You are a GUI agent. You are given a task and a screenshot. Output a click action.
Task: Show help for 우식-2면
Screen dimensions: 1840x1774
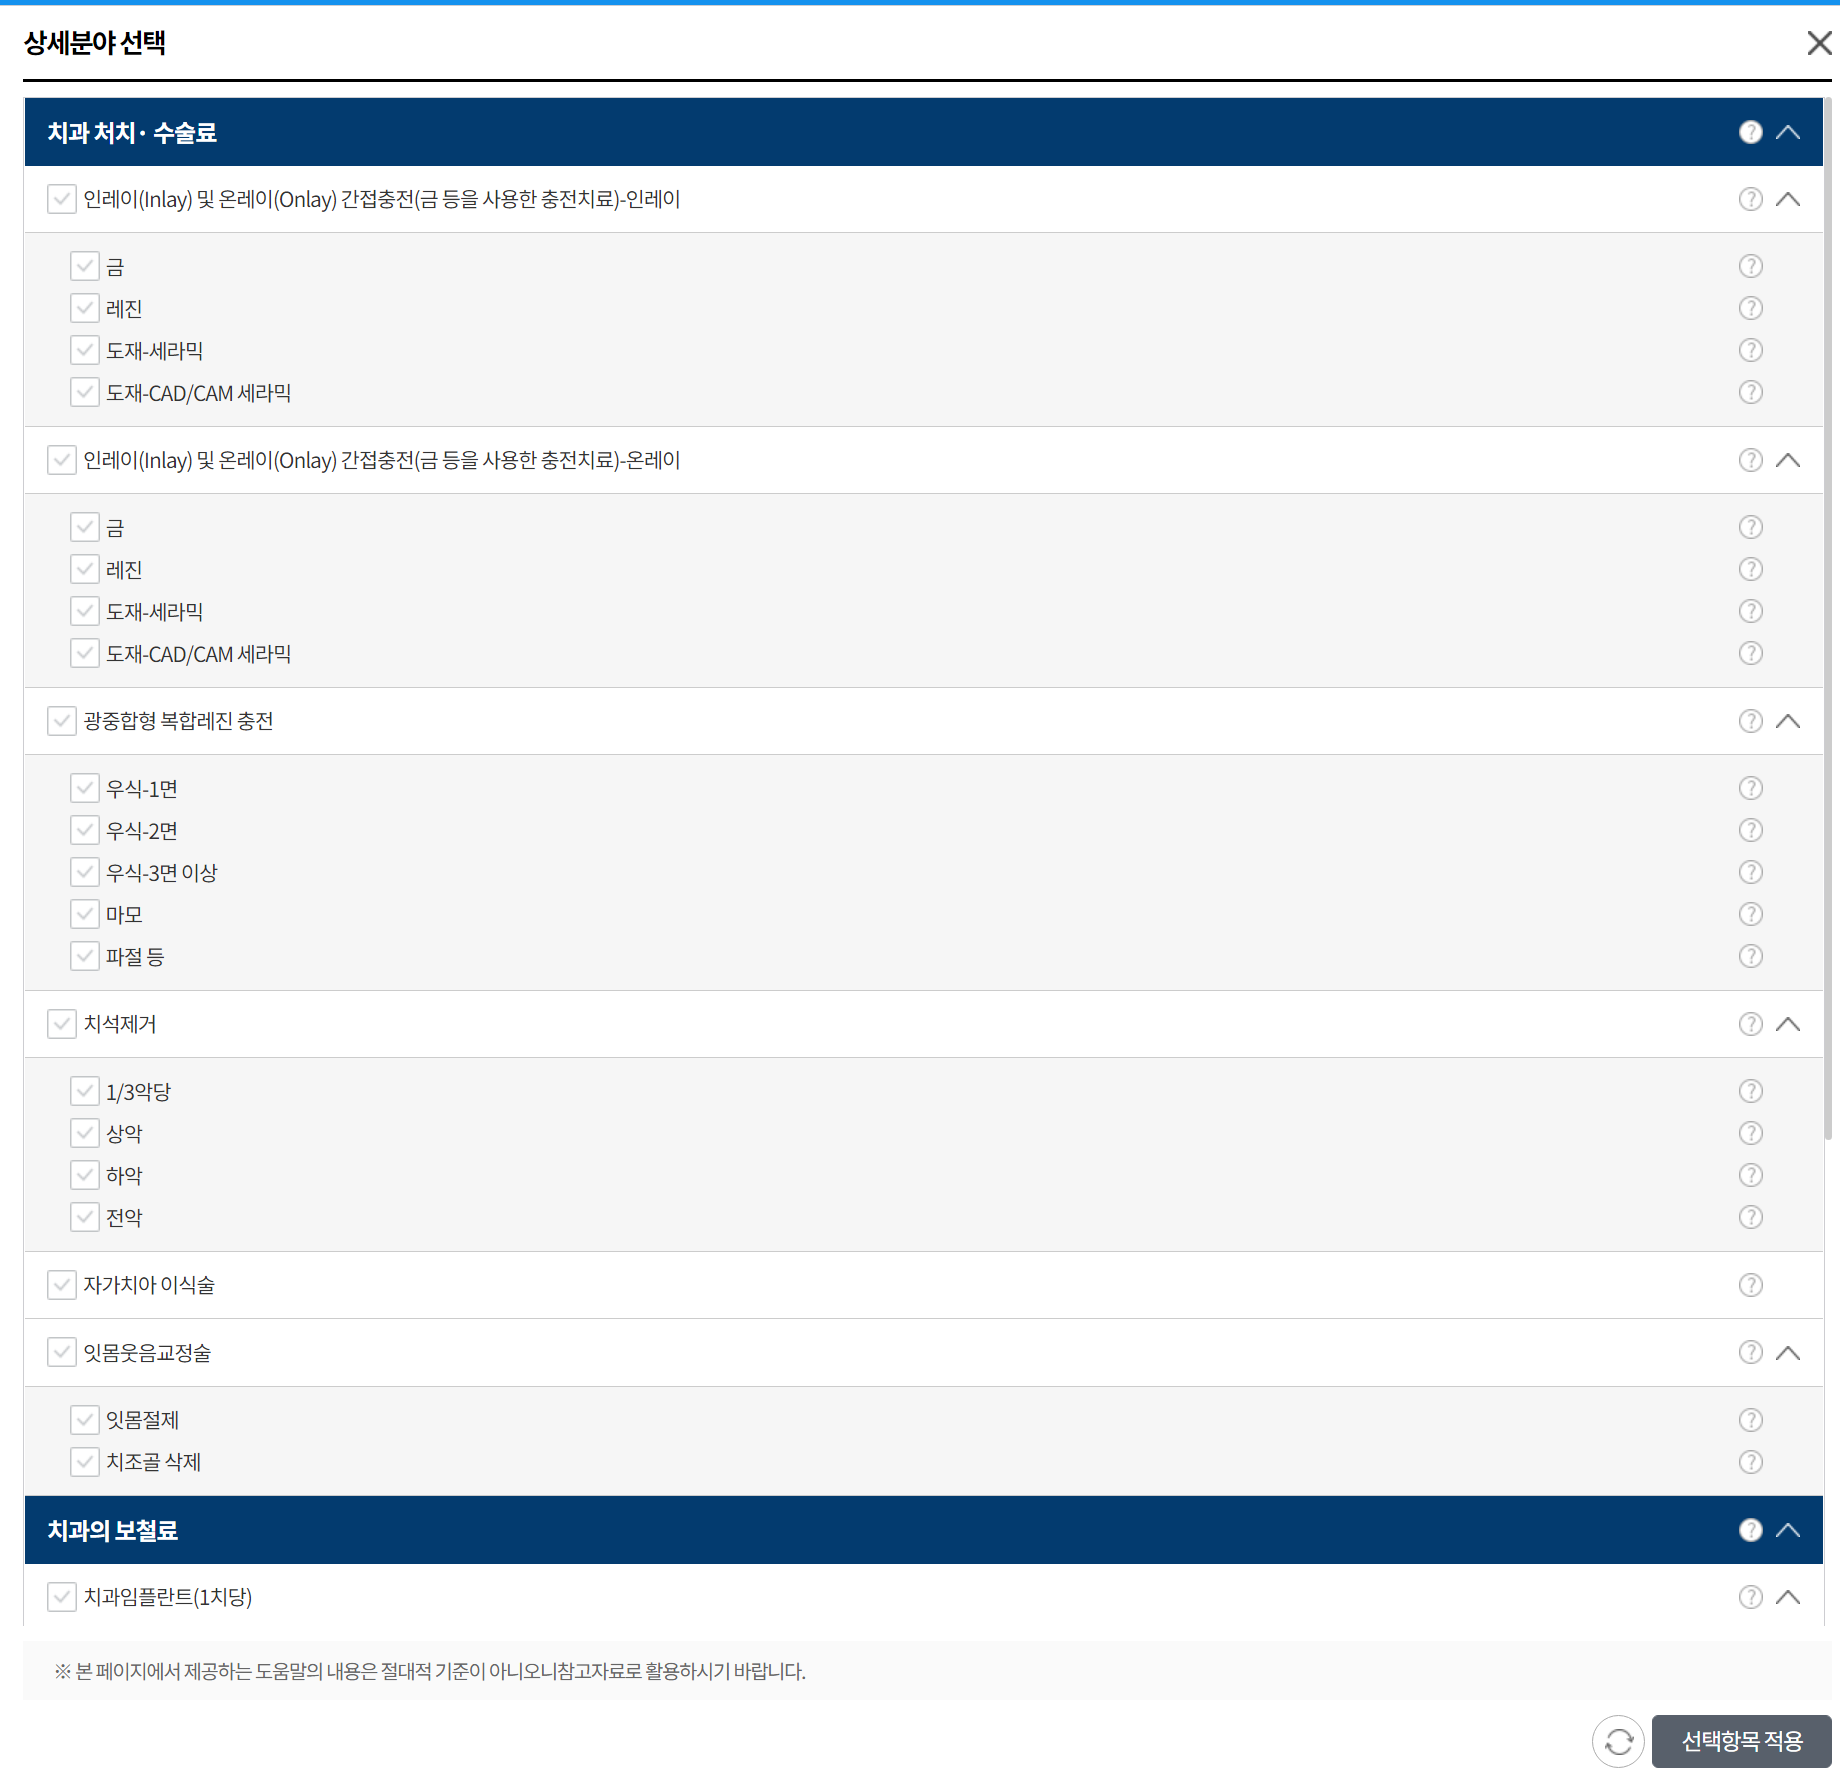point(1750,830)
